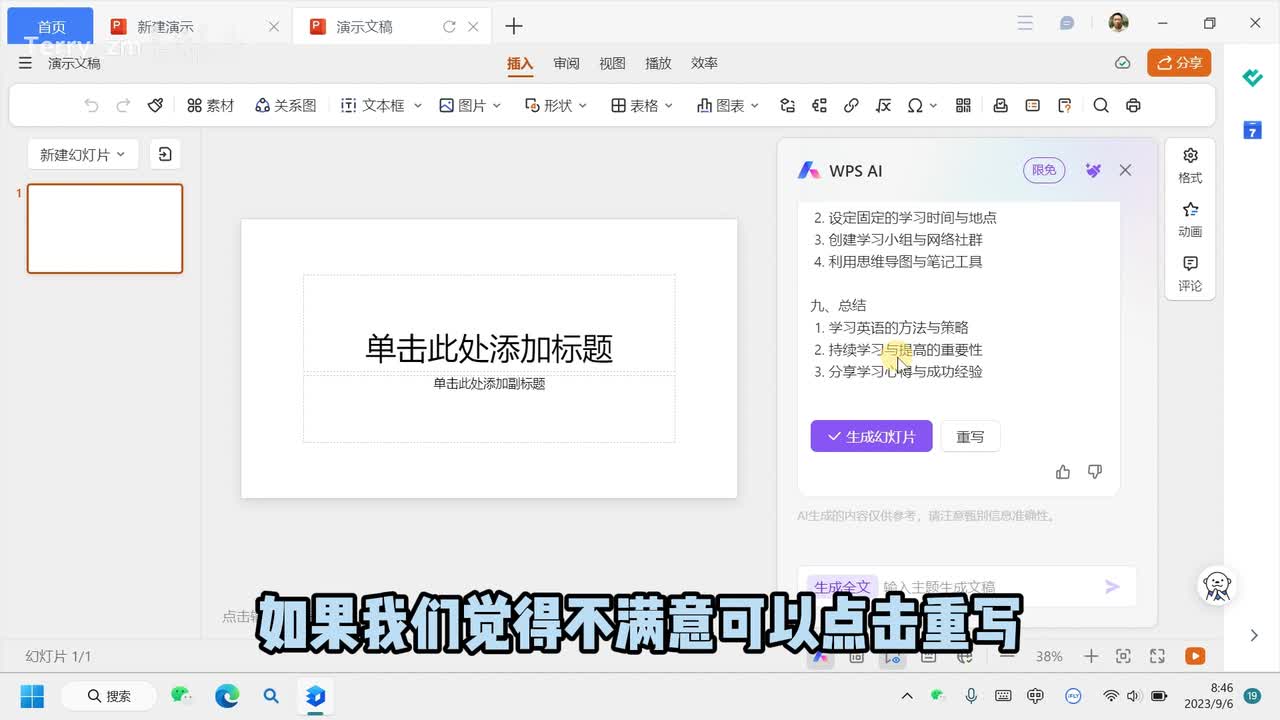Screen dimensions: 1280x720
Task: Open the 动画 animation panel
Action: click(x=1190, y=219)
